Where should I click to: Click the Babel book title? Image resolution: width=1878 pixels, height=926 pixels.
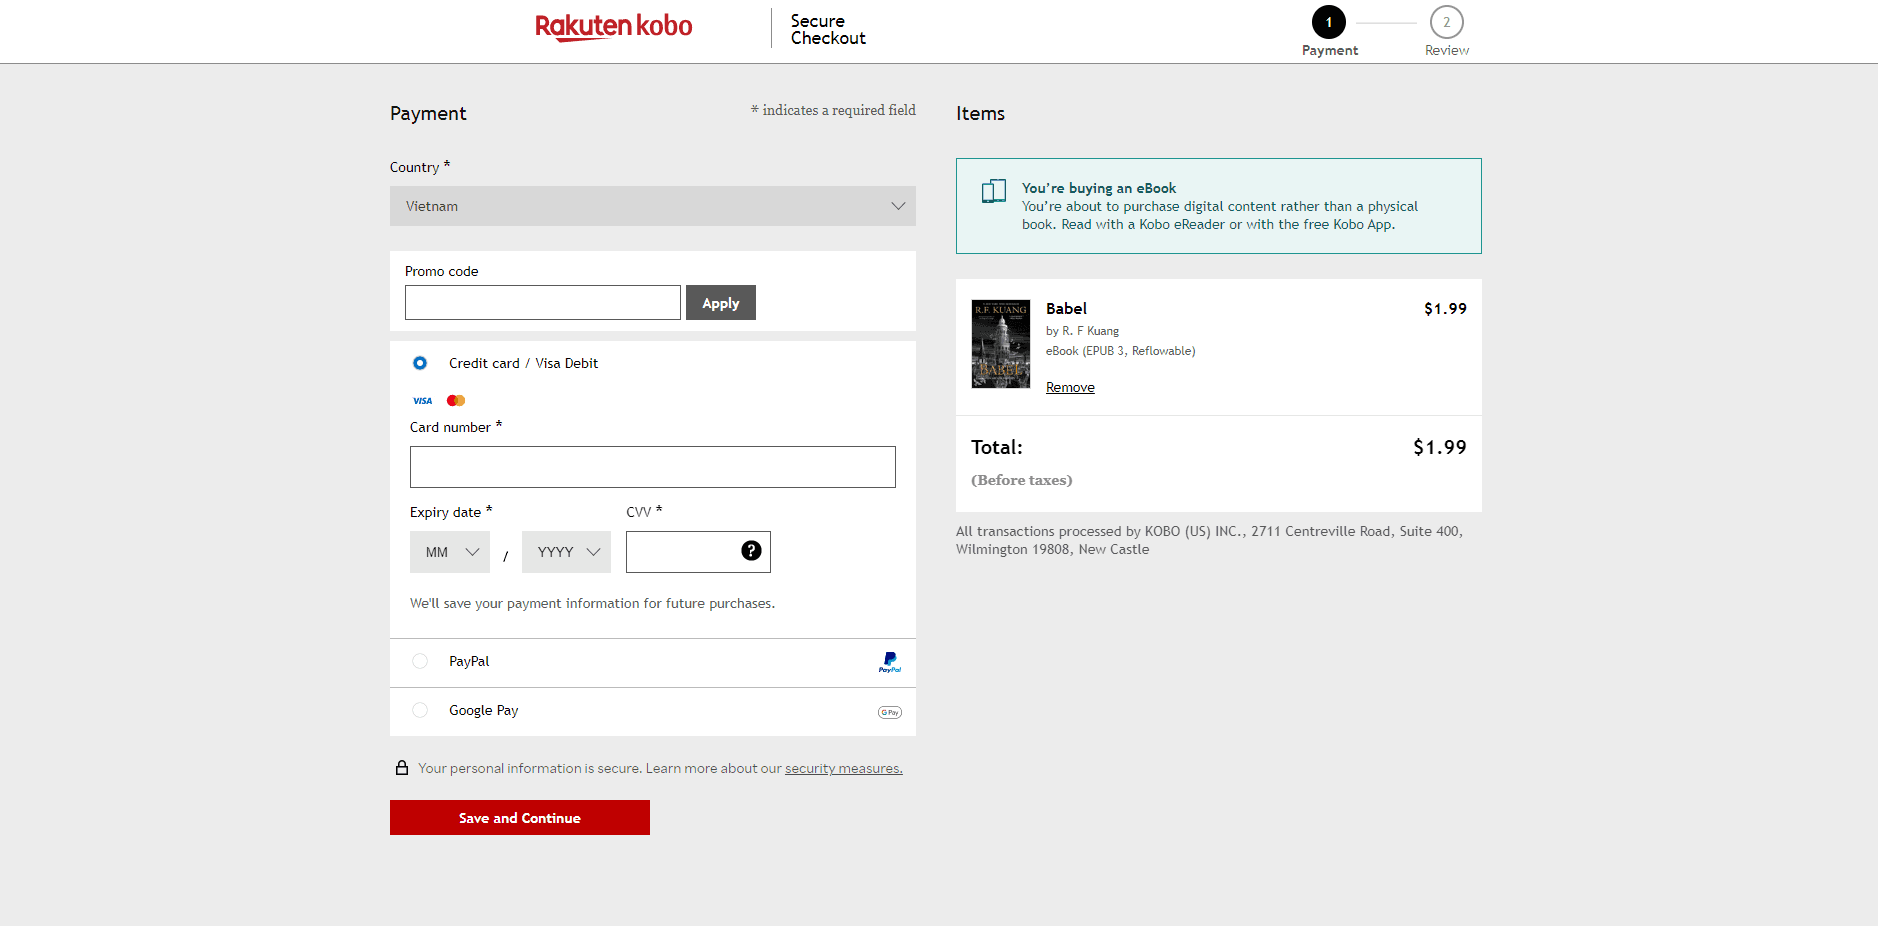1066,309
